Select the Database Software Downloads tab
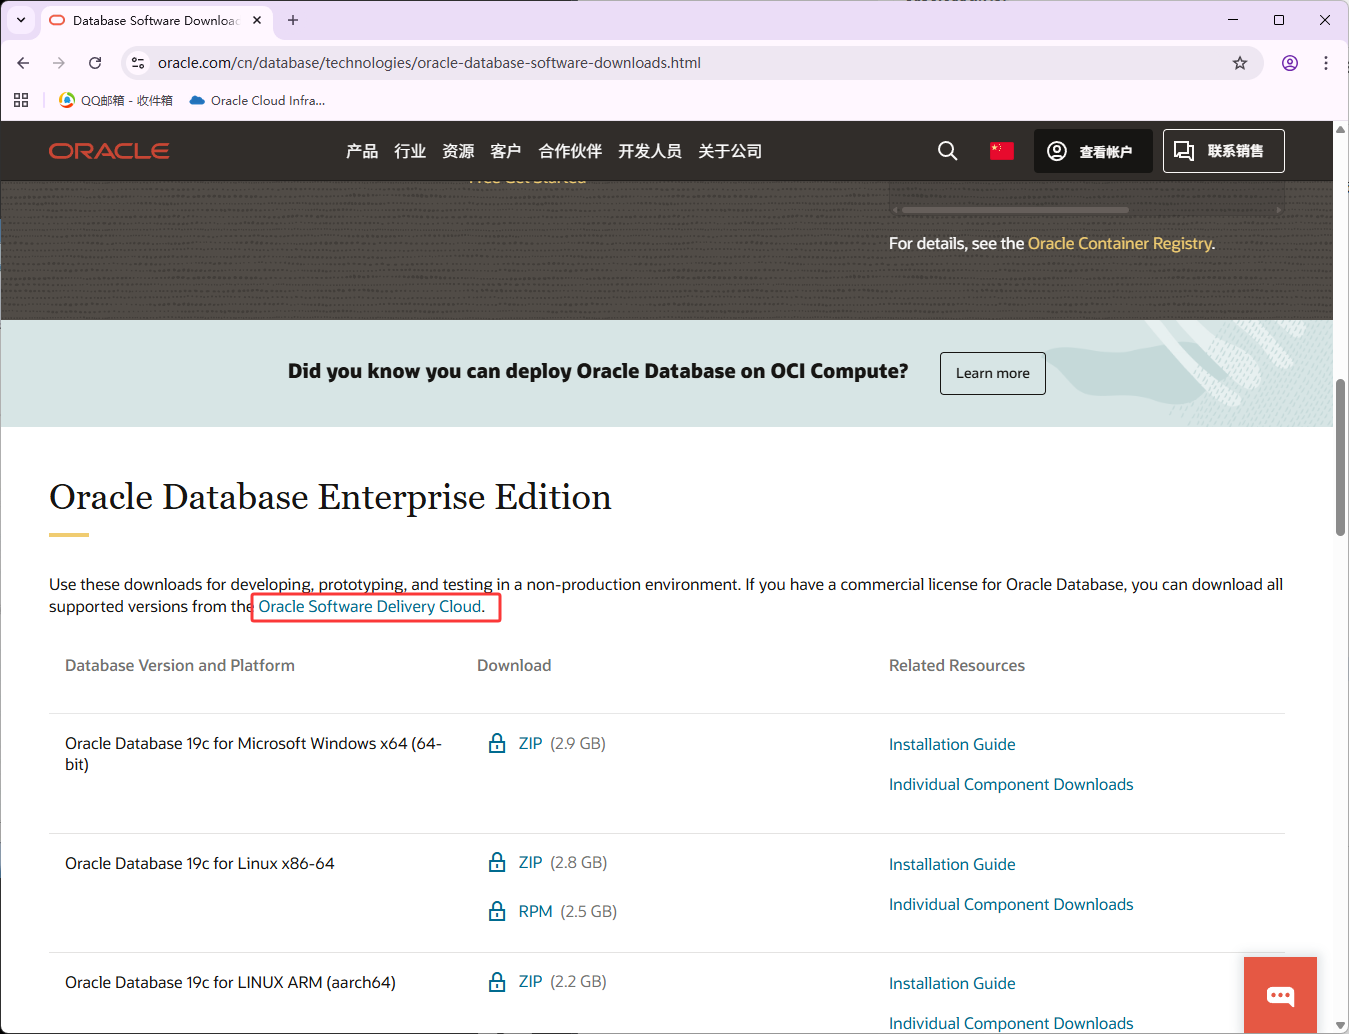 155,20
